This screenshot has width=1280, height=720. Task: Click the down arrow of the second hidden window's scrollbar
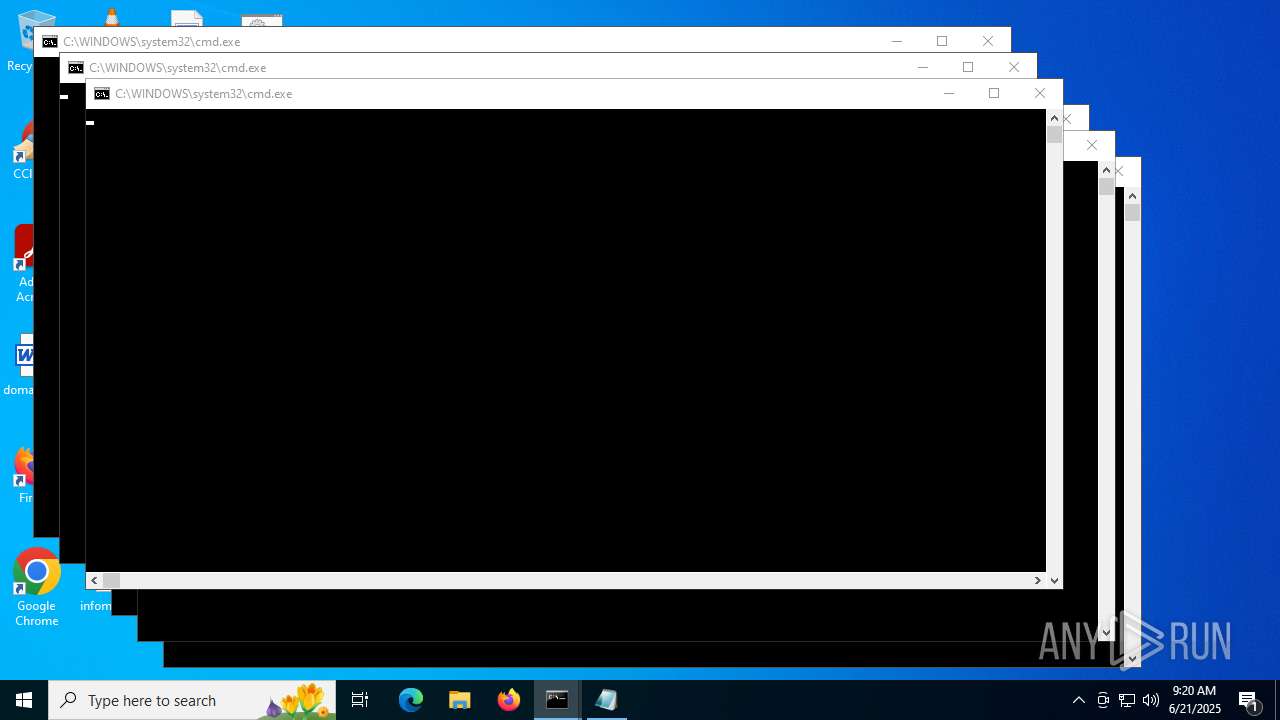click(1106, 632)
